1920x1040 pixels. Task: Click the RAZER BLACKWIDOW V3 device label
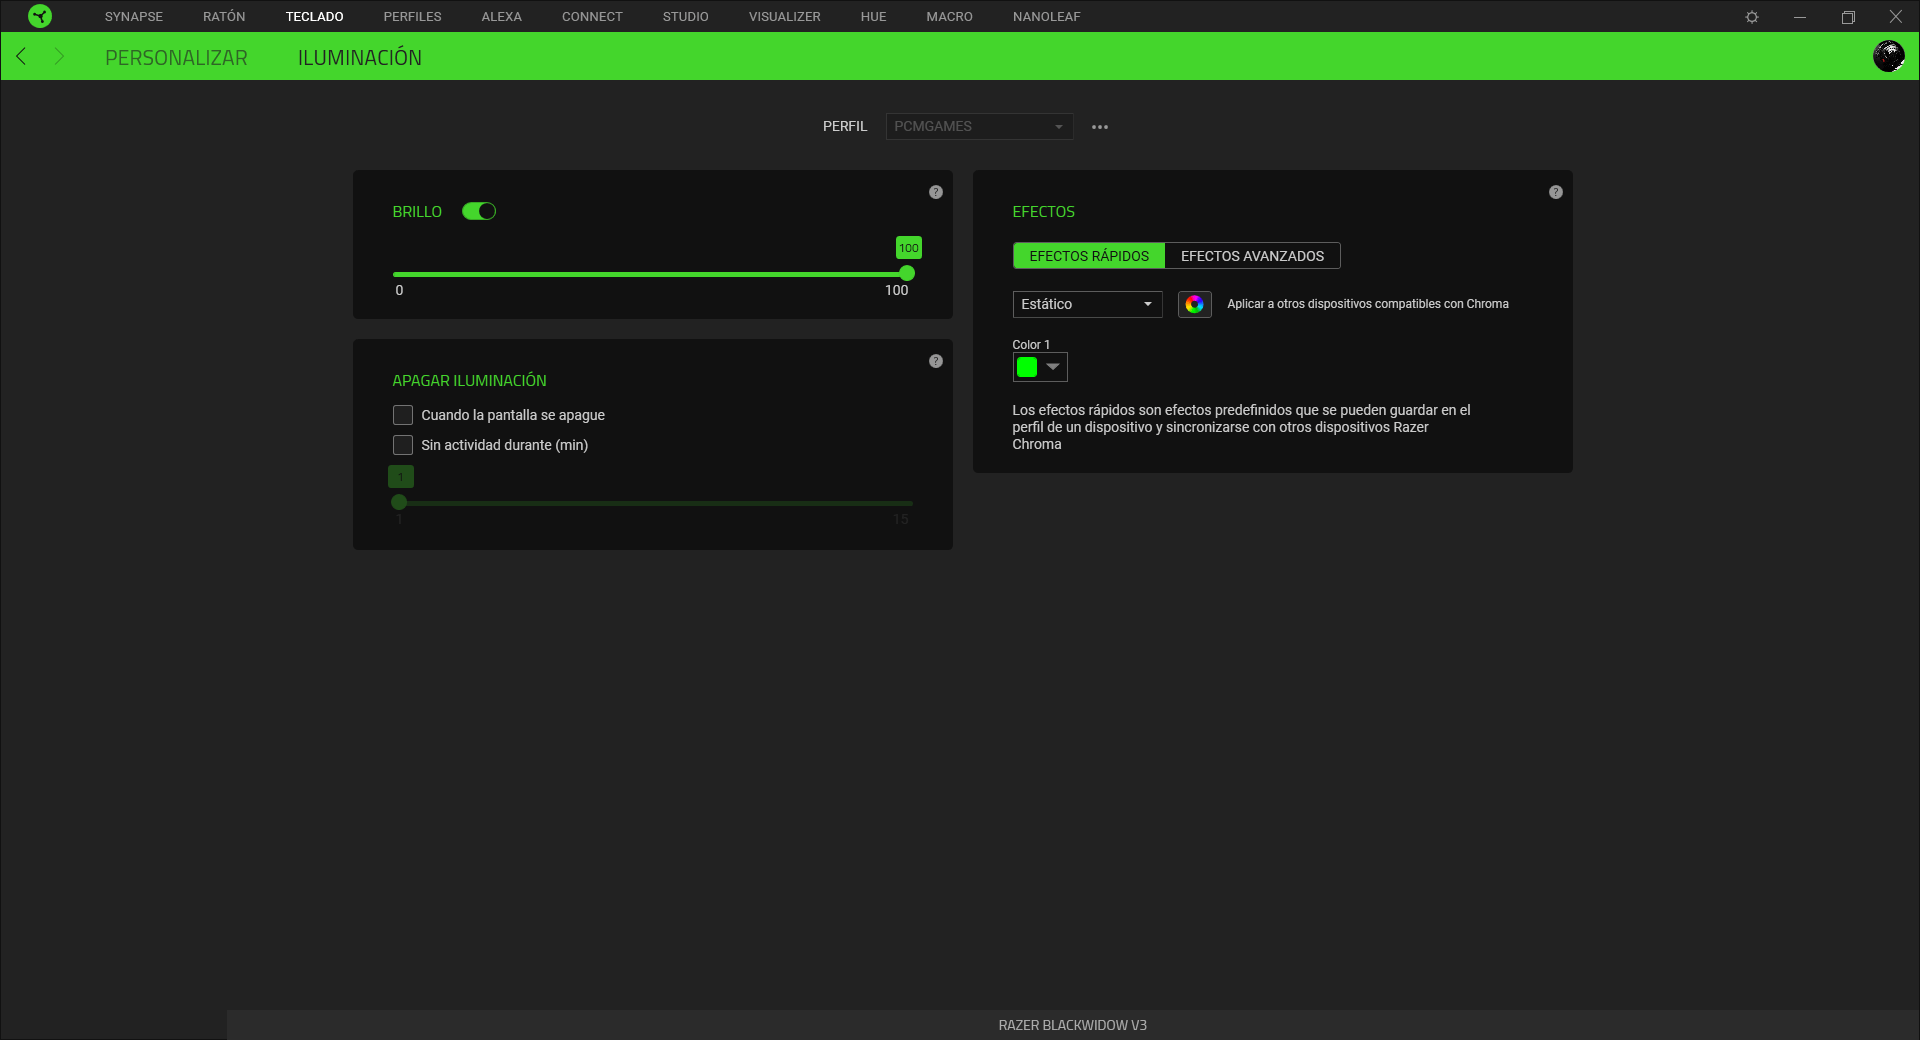1072,1025
